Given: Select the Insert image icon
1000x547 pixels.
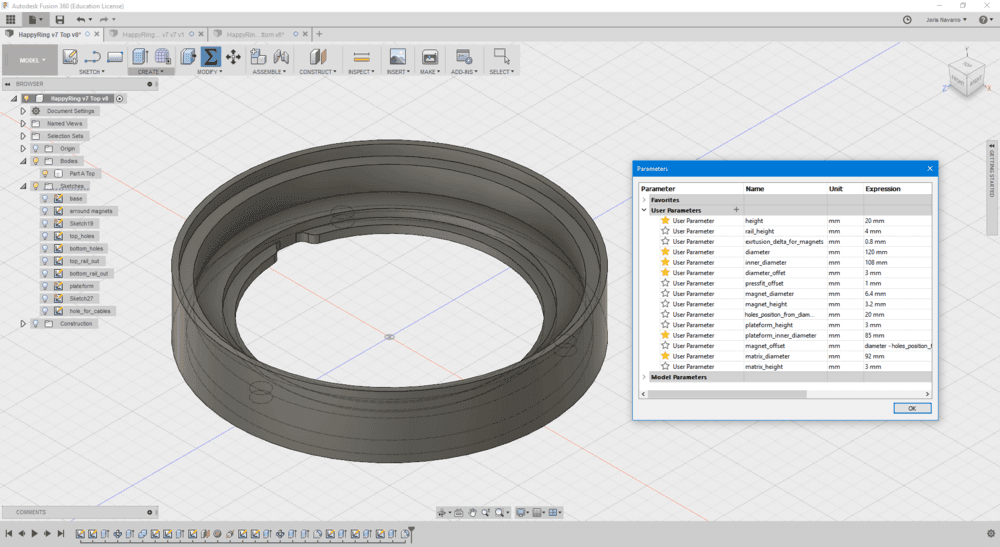Looking at the screenshot, I should [397, 57].
